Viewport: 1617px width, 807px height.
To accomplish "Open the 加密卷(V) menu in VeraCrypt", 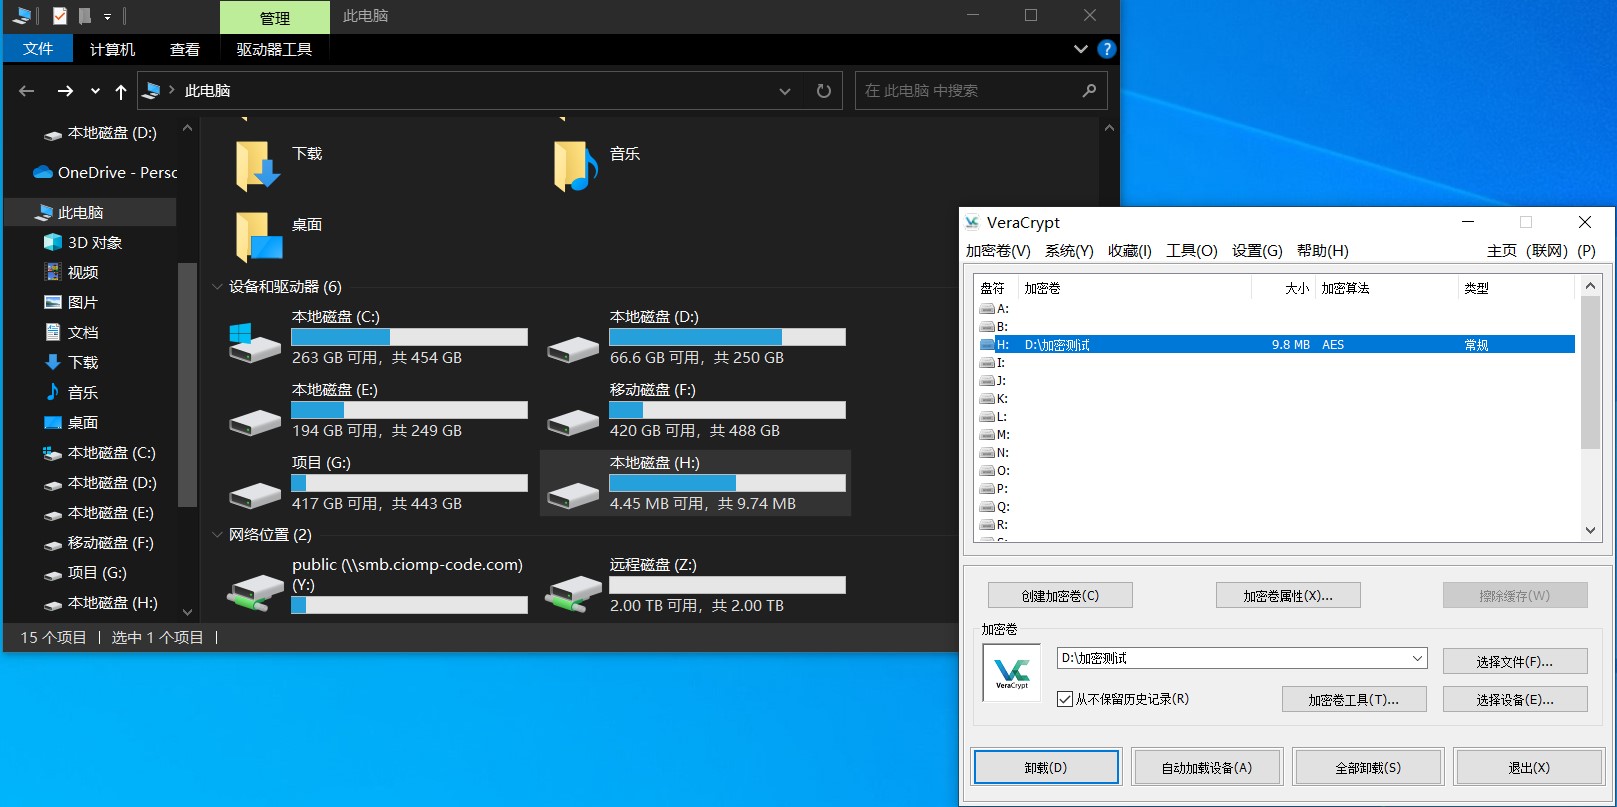I will click(x=998, y=251).
